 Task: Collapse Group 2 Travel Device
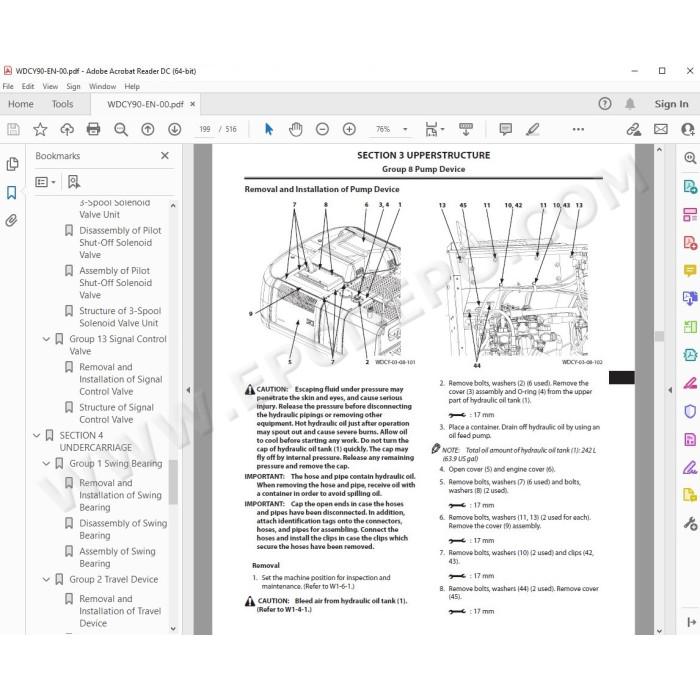tap(46, 579)
